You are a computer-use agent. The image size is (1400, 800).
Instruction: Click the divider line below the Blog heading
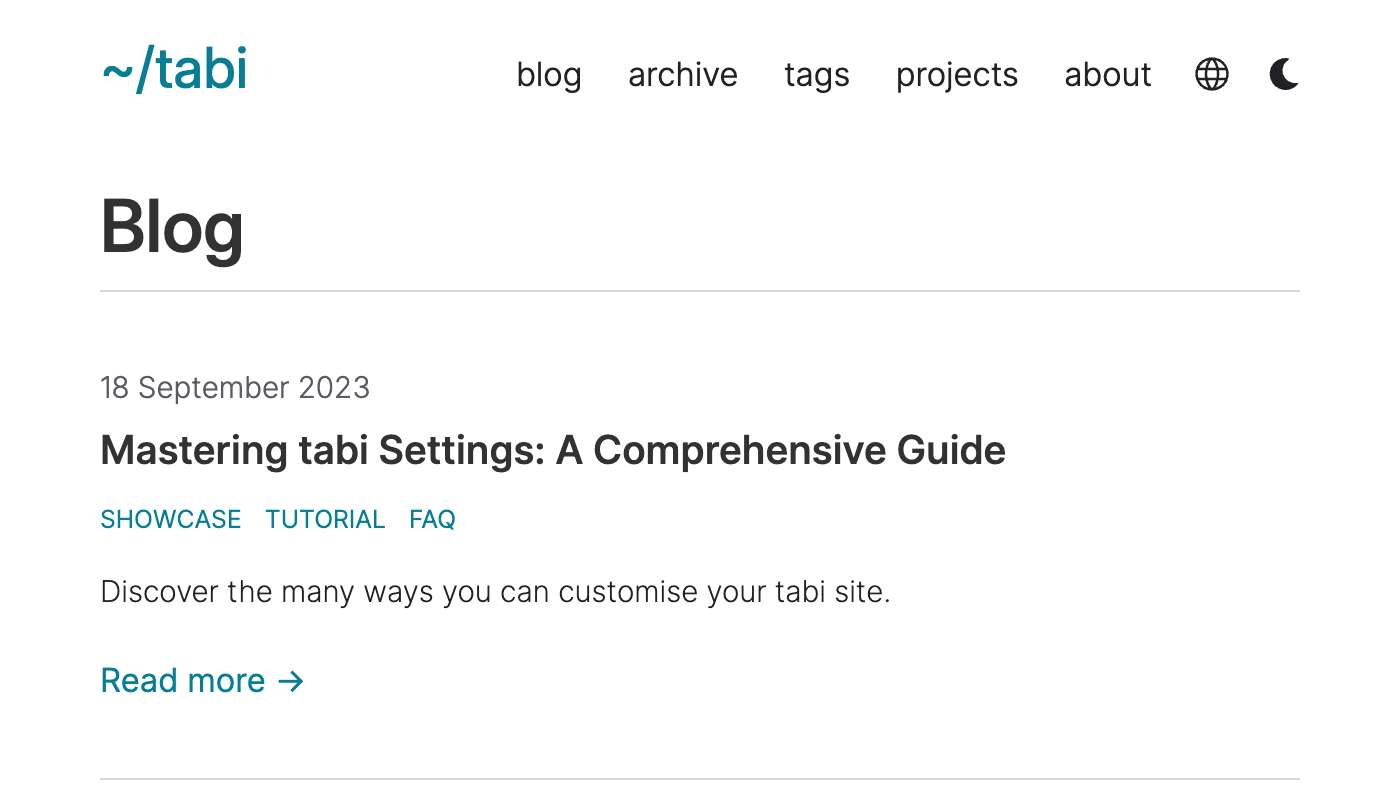[700, 291]
